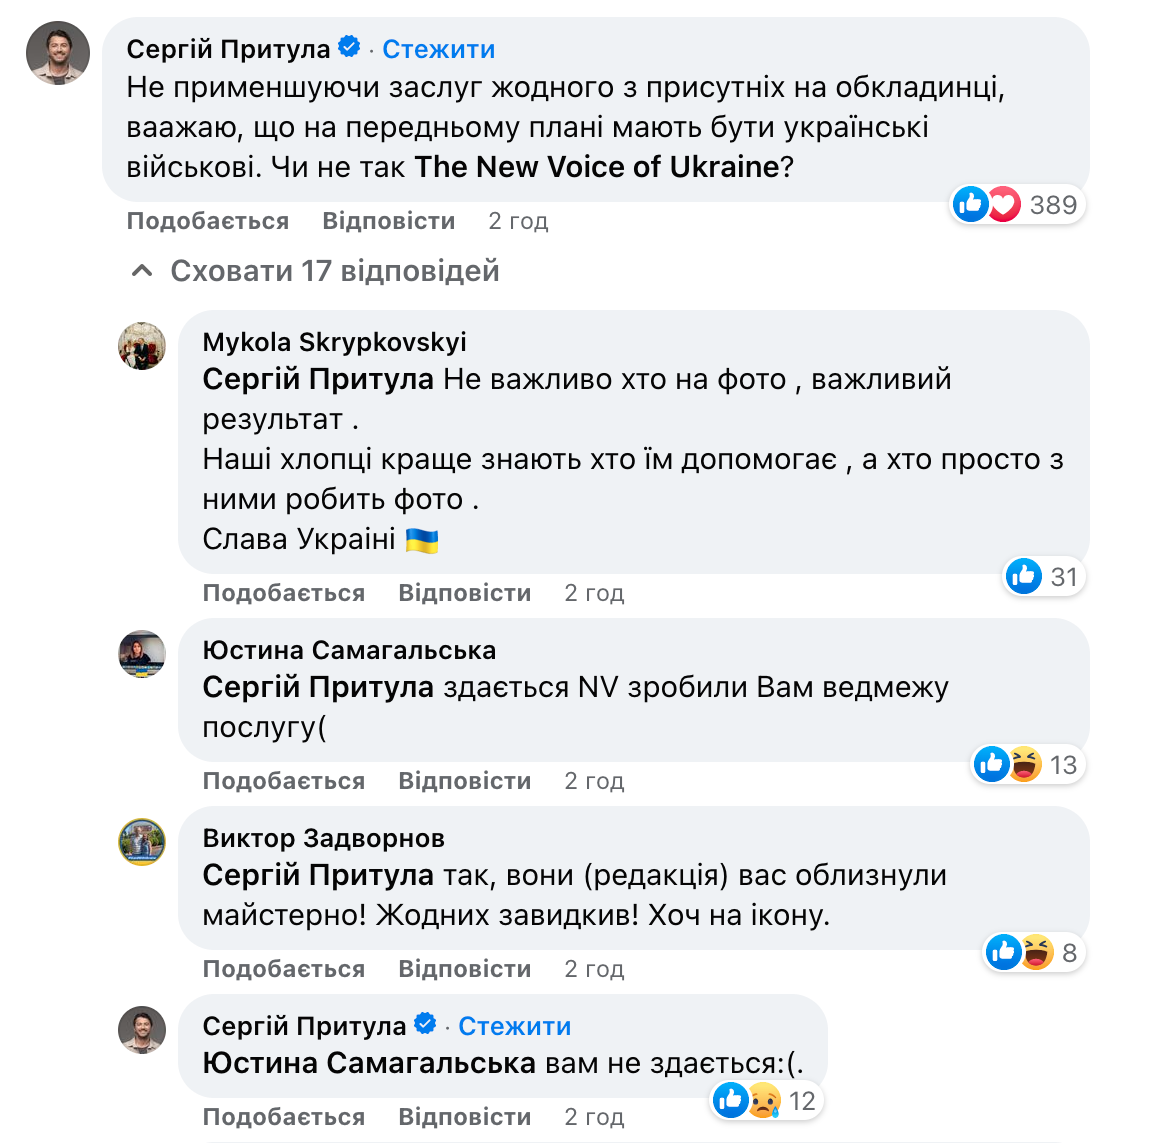1168x1143 pixels.
Task: Click Сергій Притула's top profile avatar
Action: (58, 53)
